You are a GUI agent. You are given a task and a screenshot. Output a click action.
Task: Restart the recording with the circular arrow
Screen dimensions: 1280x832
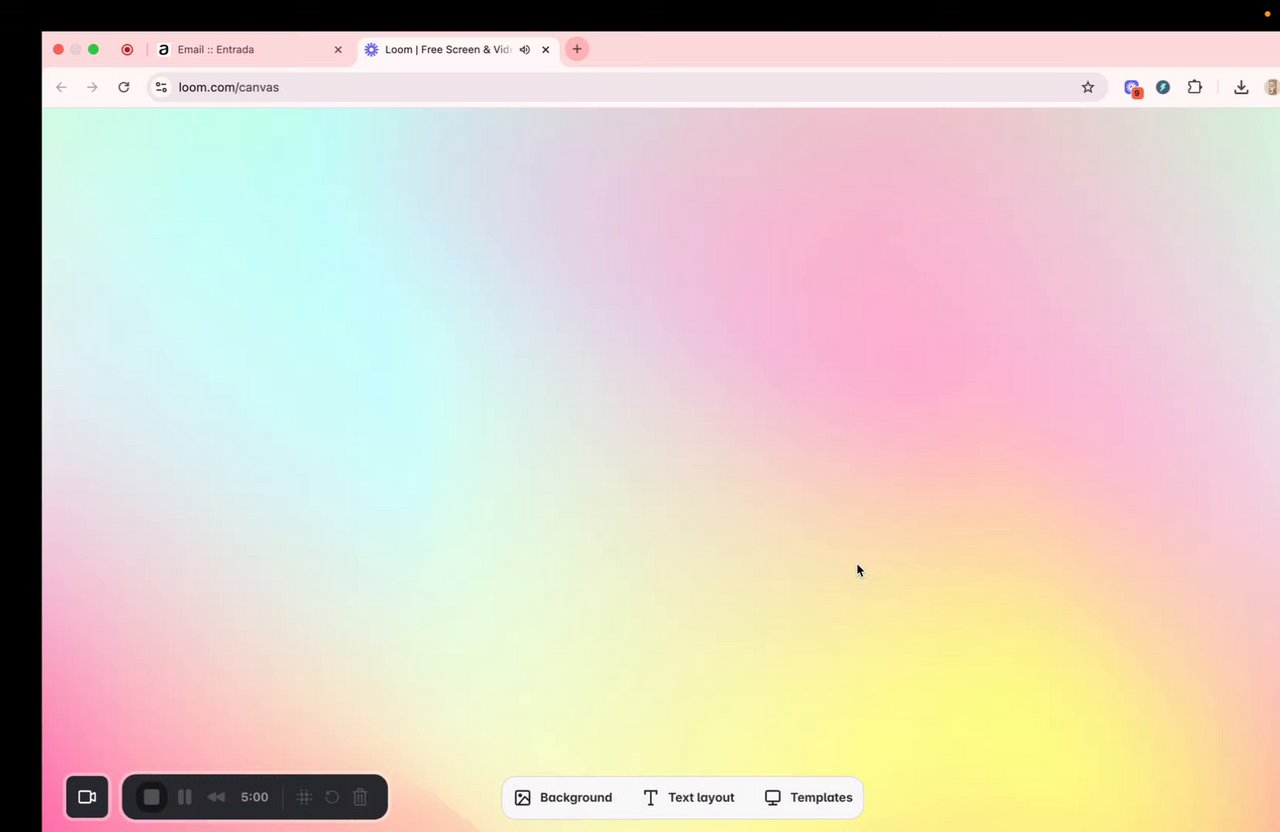pos(332,797)
